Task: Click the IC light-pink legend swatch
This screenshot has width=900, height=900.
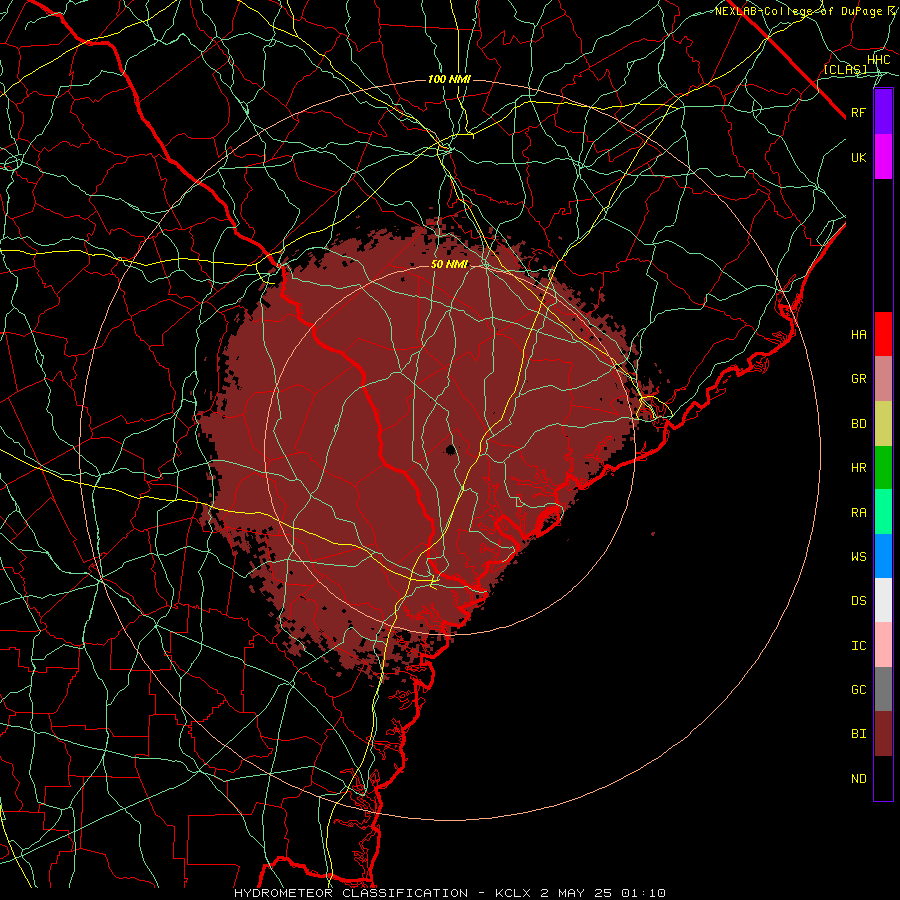Action: click(883, 645)
